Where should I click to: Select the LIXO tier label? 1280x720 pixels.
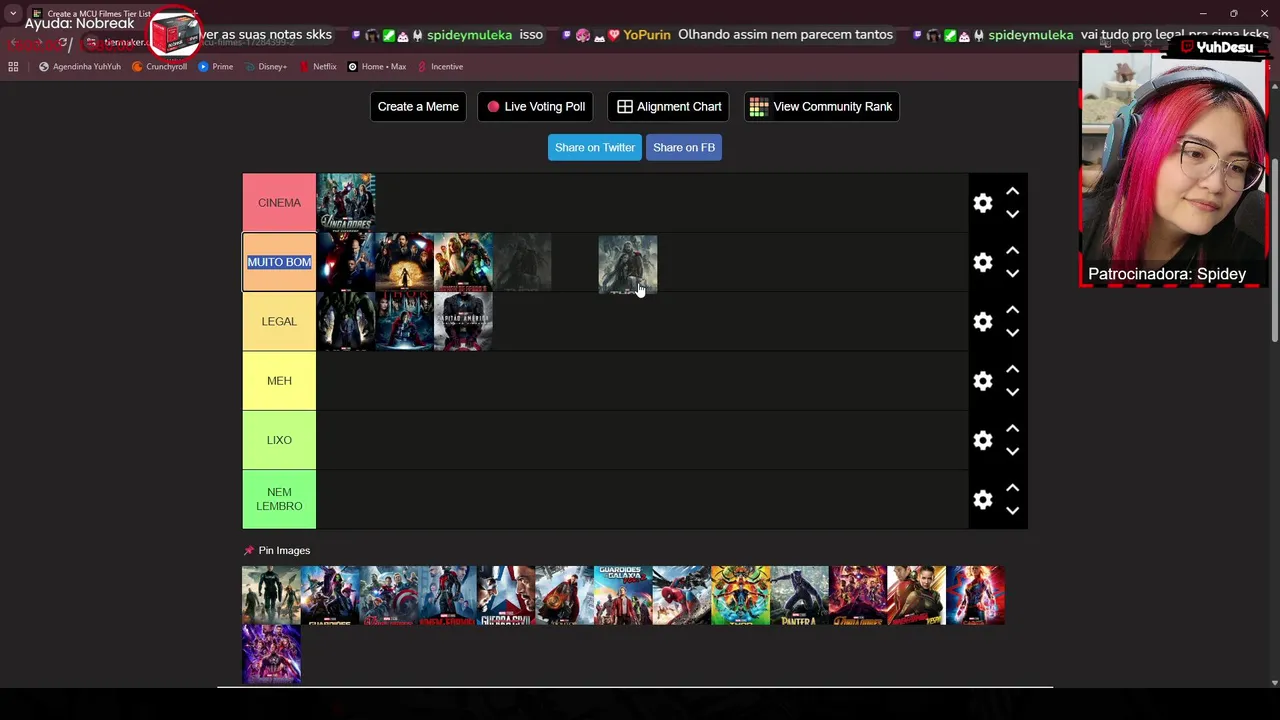279,440
